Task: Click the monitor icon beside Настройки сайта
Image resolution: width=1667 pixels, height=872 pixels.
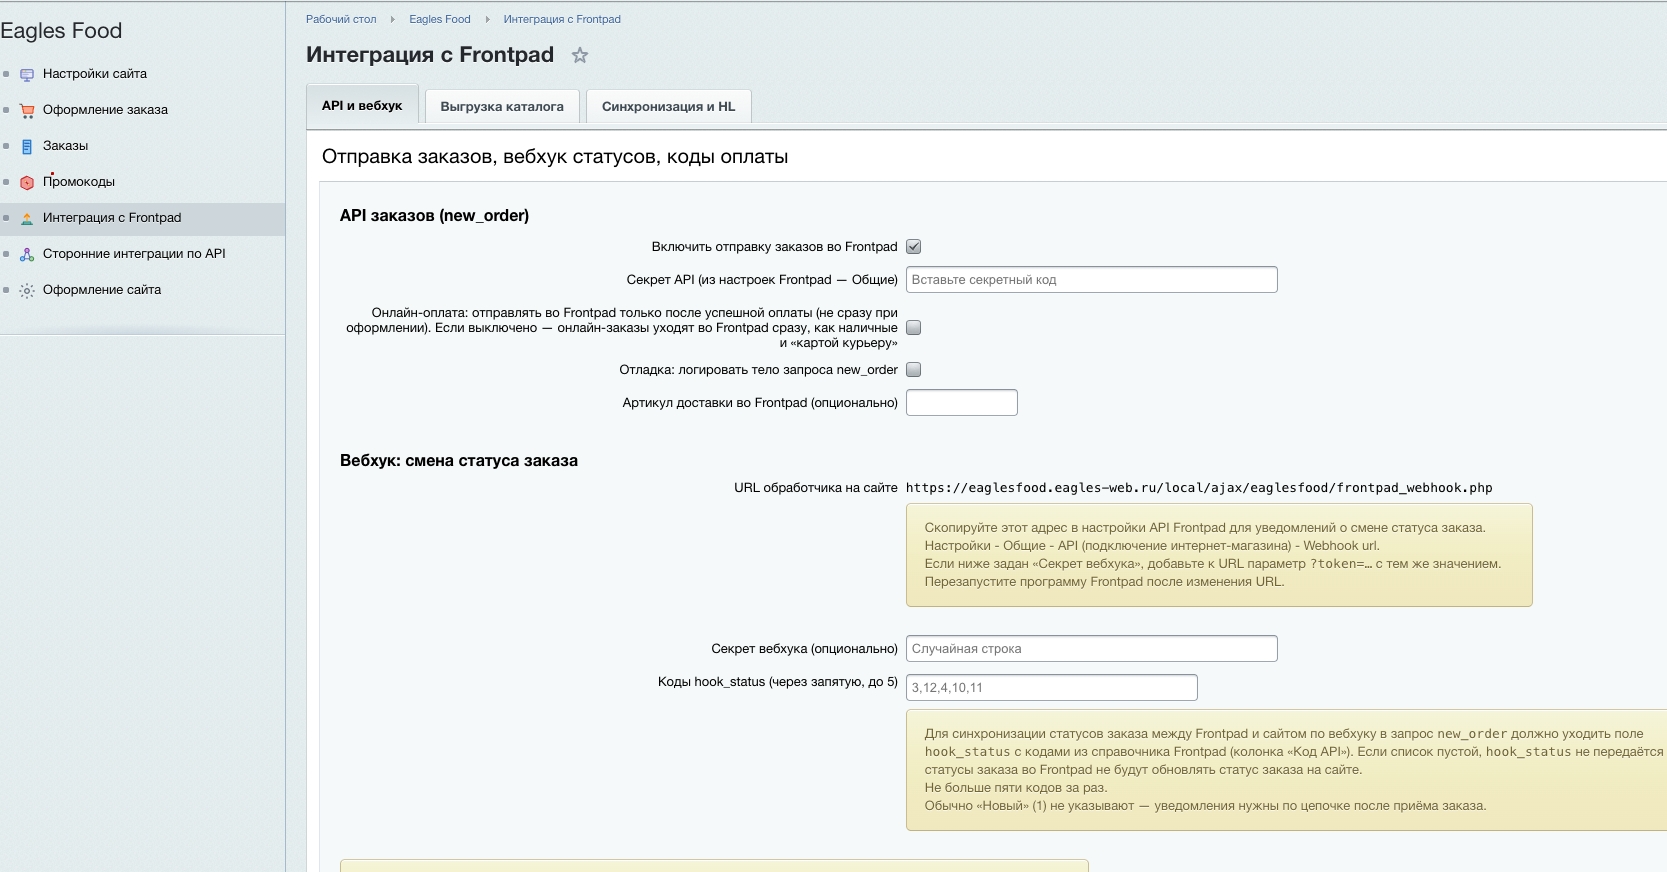Action: [27, 74]
